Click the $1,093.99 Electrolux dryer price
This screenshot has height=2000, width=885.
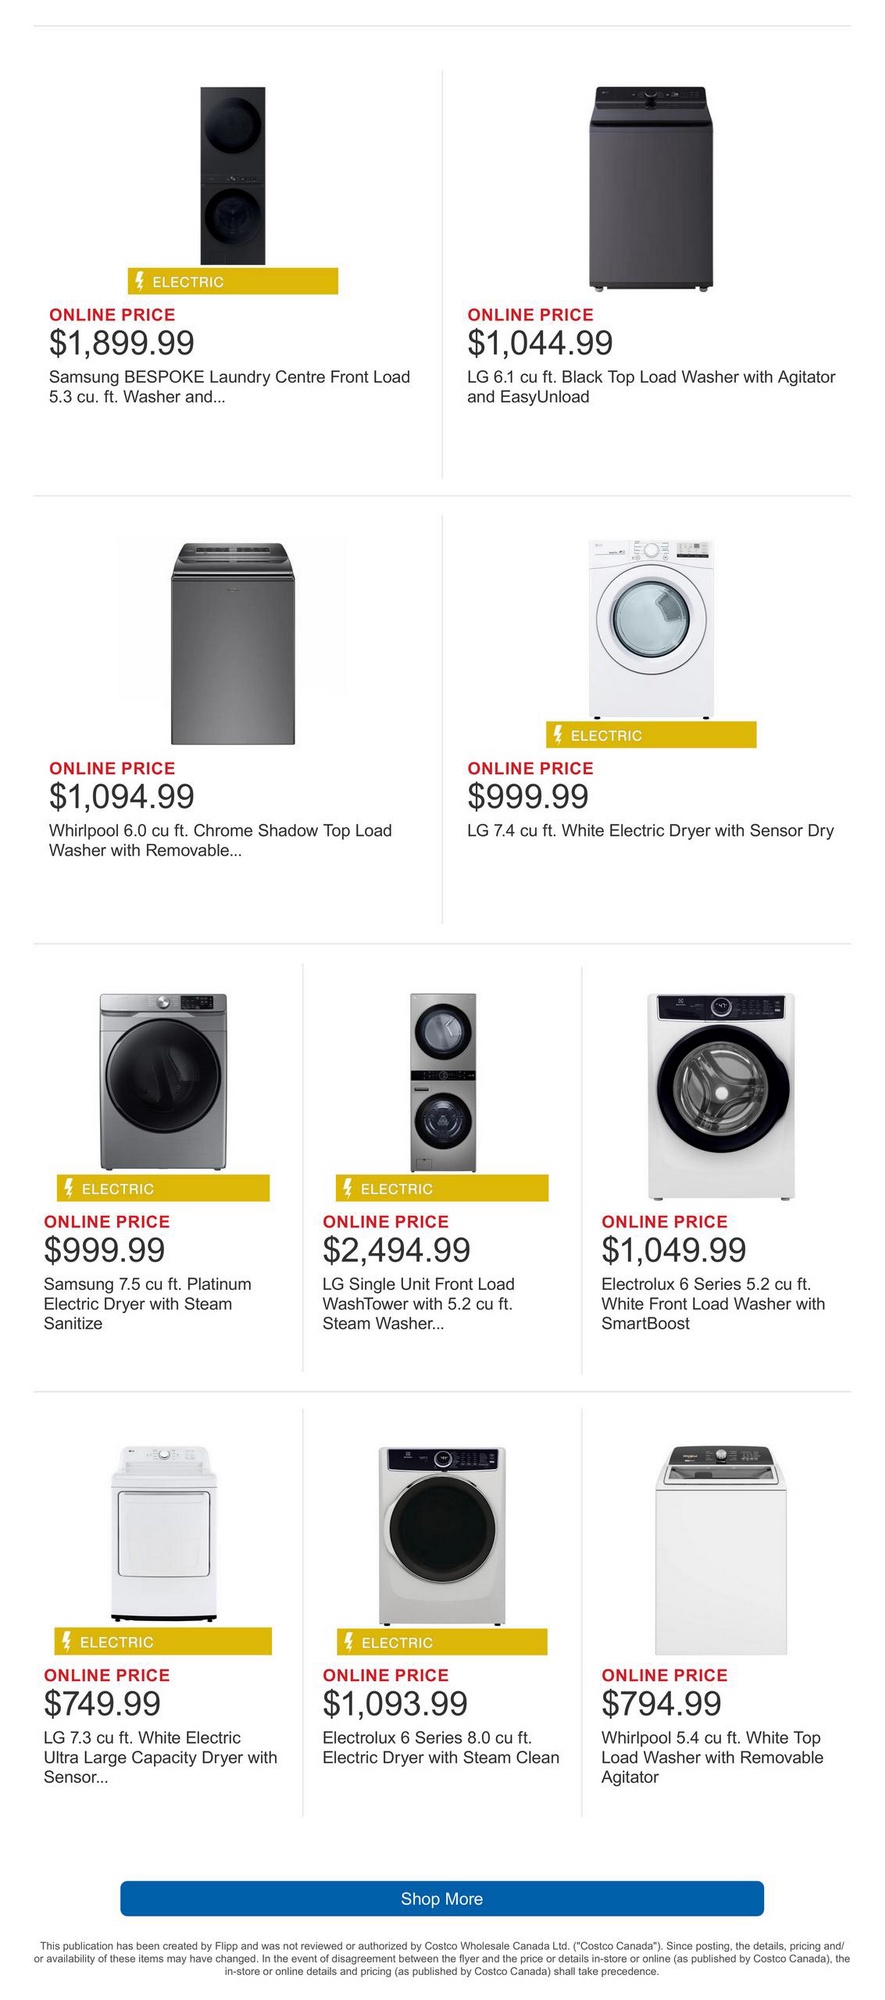(395, 1703)
